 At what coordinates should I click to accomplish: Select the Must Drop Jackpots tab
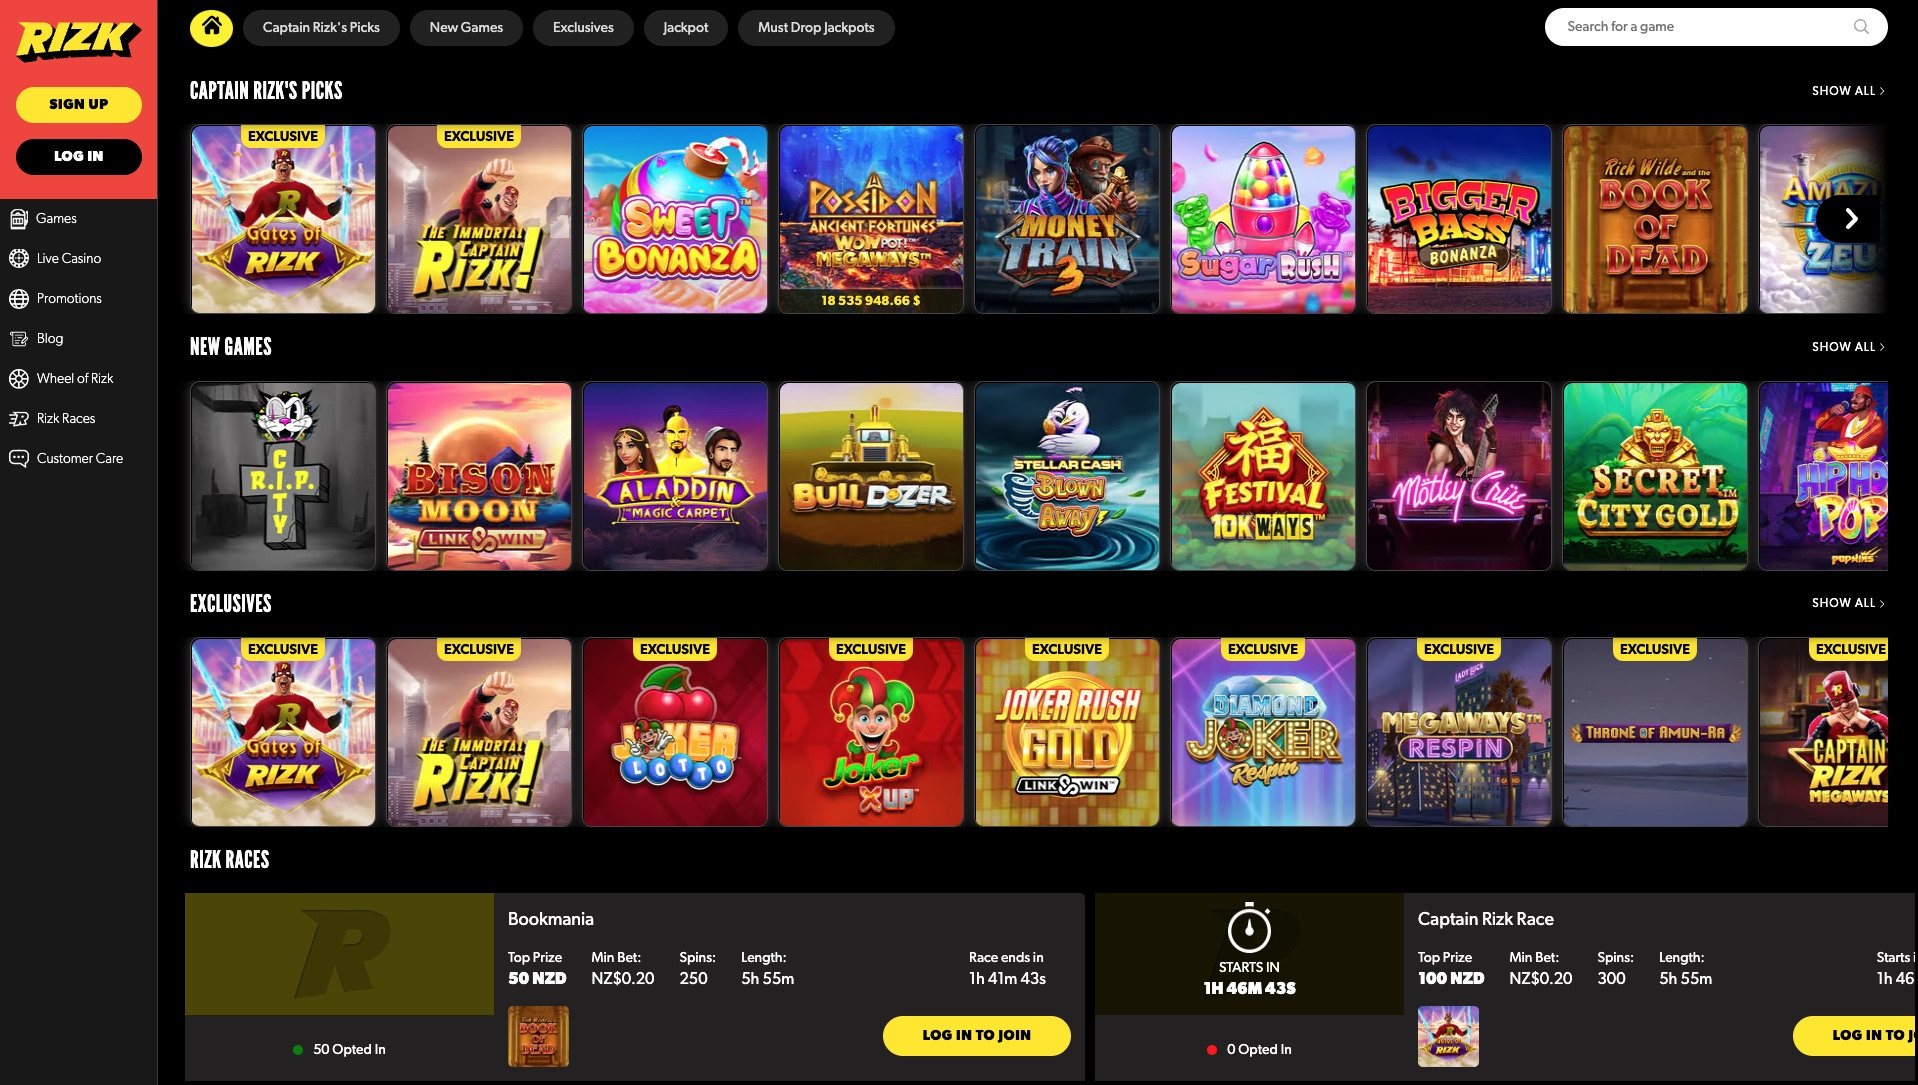coord(816,27)
